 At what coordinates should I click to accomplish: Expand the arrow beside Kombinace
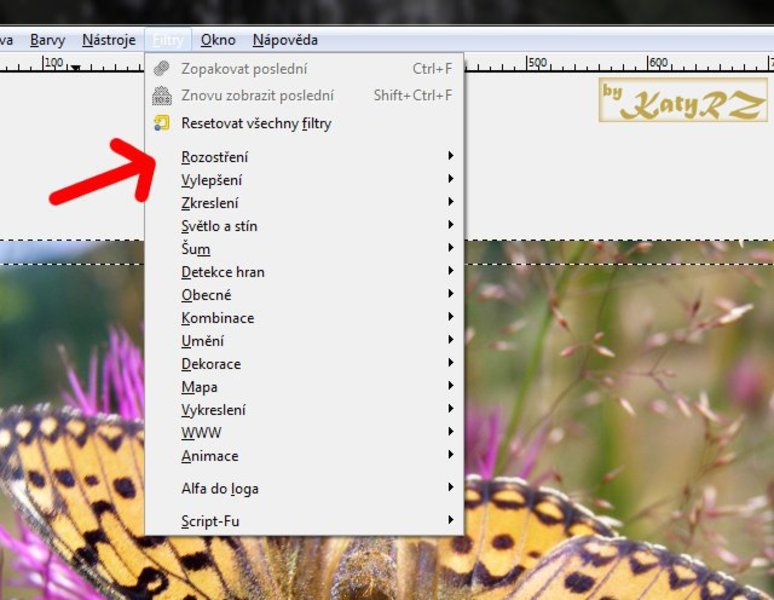click(450, 317)
